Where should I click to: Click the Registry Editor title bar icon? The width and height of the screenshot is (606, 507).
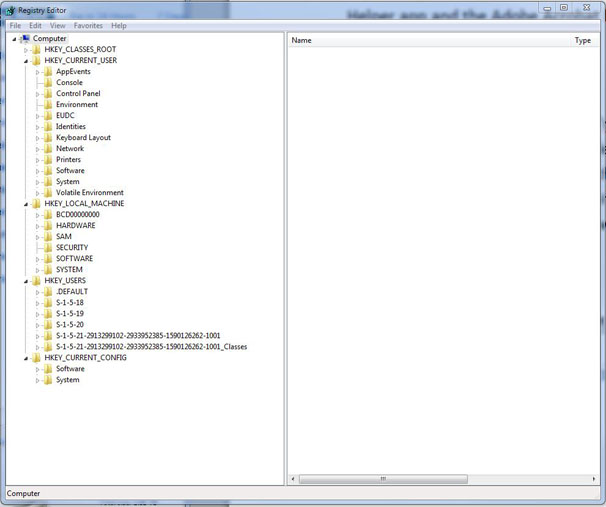point(10,9)
